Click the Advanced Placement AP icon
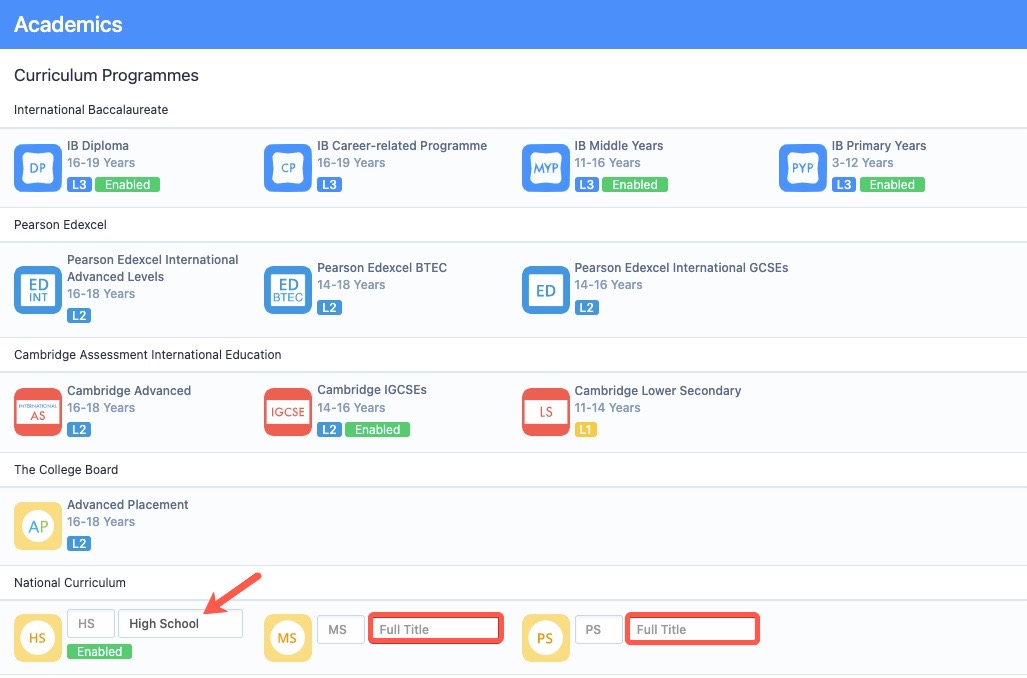1027x678 pixels. click(x=37, y=524)
